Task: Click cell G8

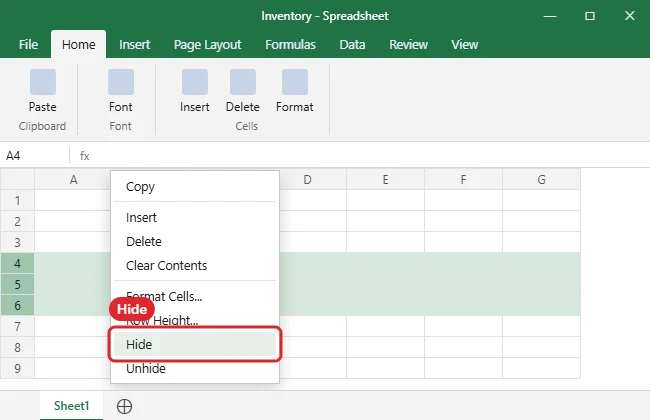Action: 541,347
